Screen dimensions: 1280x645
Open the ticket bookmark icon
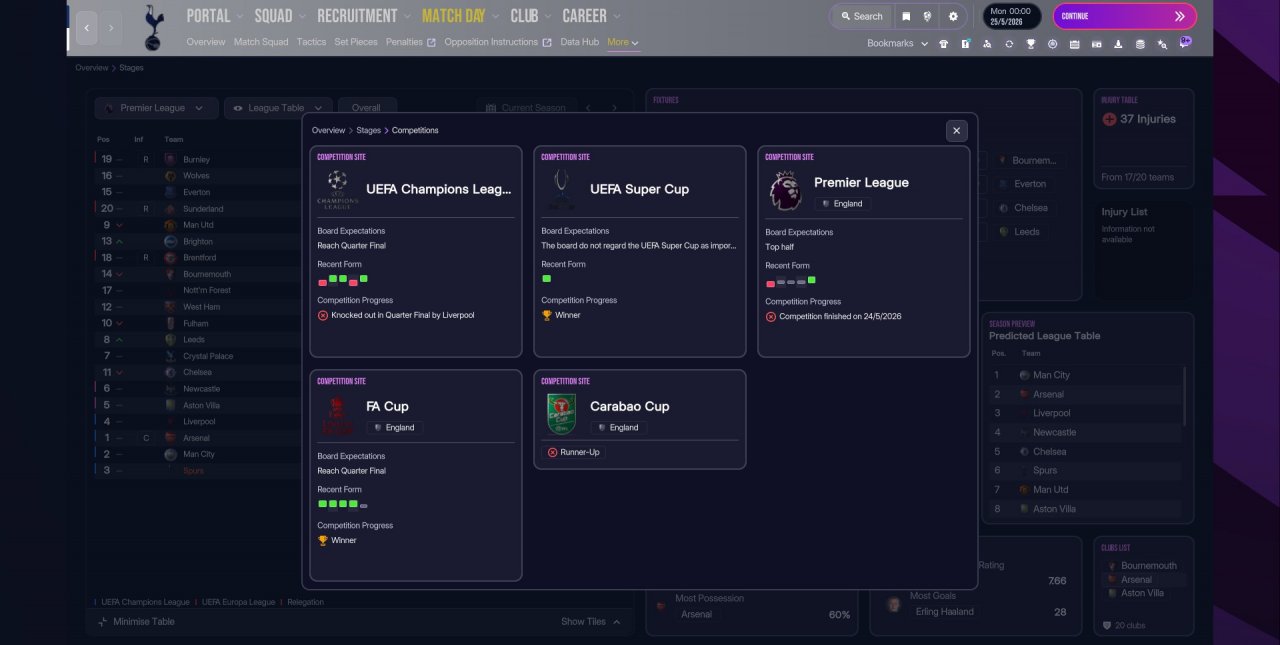pos(1096,44)
